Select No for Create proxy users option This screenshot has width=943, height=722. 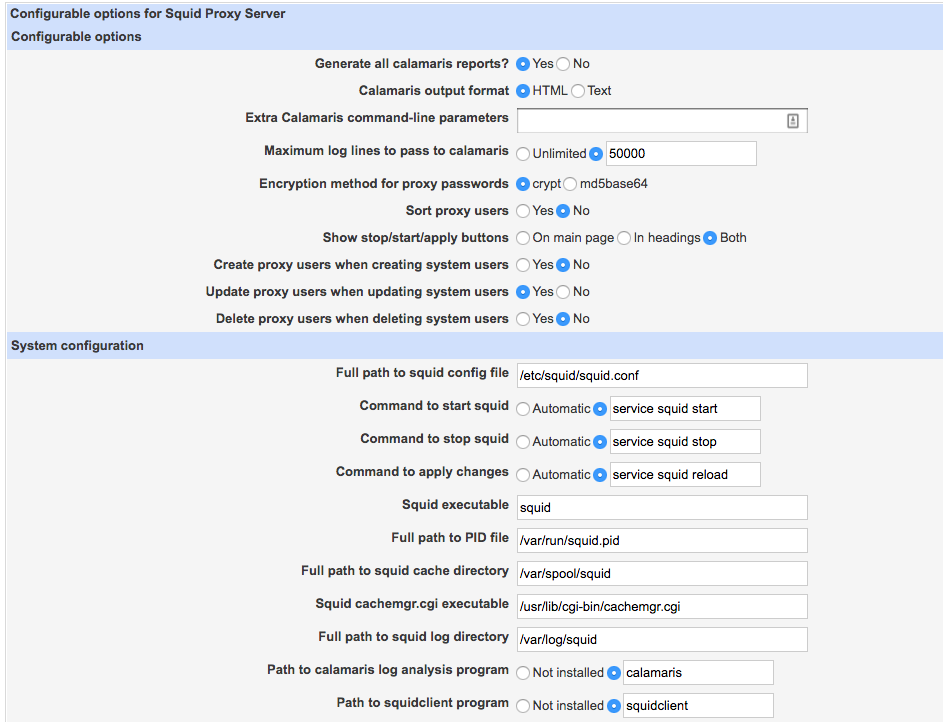[x=563, y=265]
